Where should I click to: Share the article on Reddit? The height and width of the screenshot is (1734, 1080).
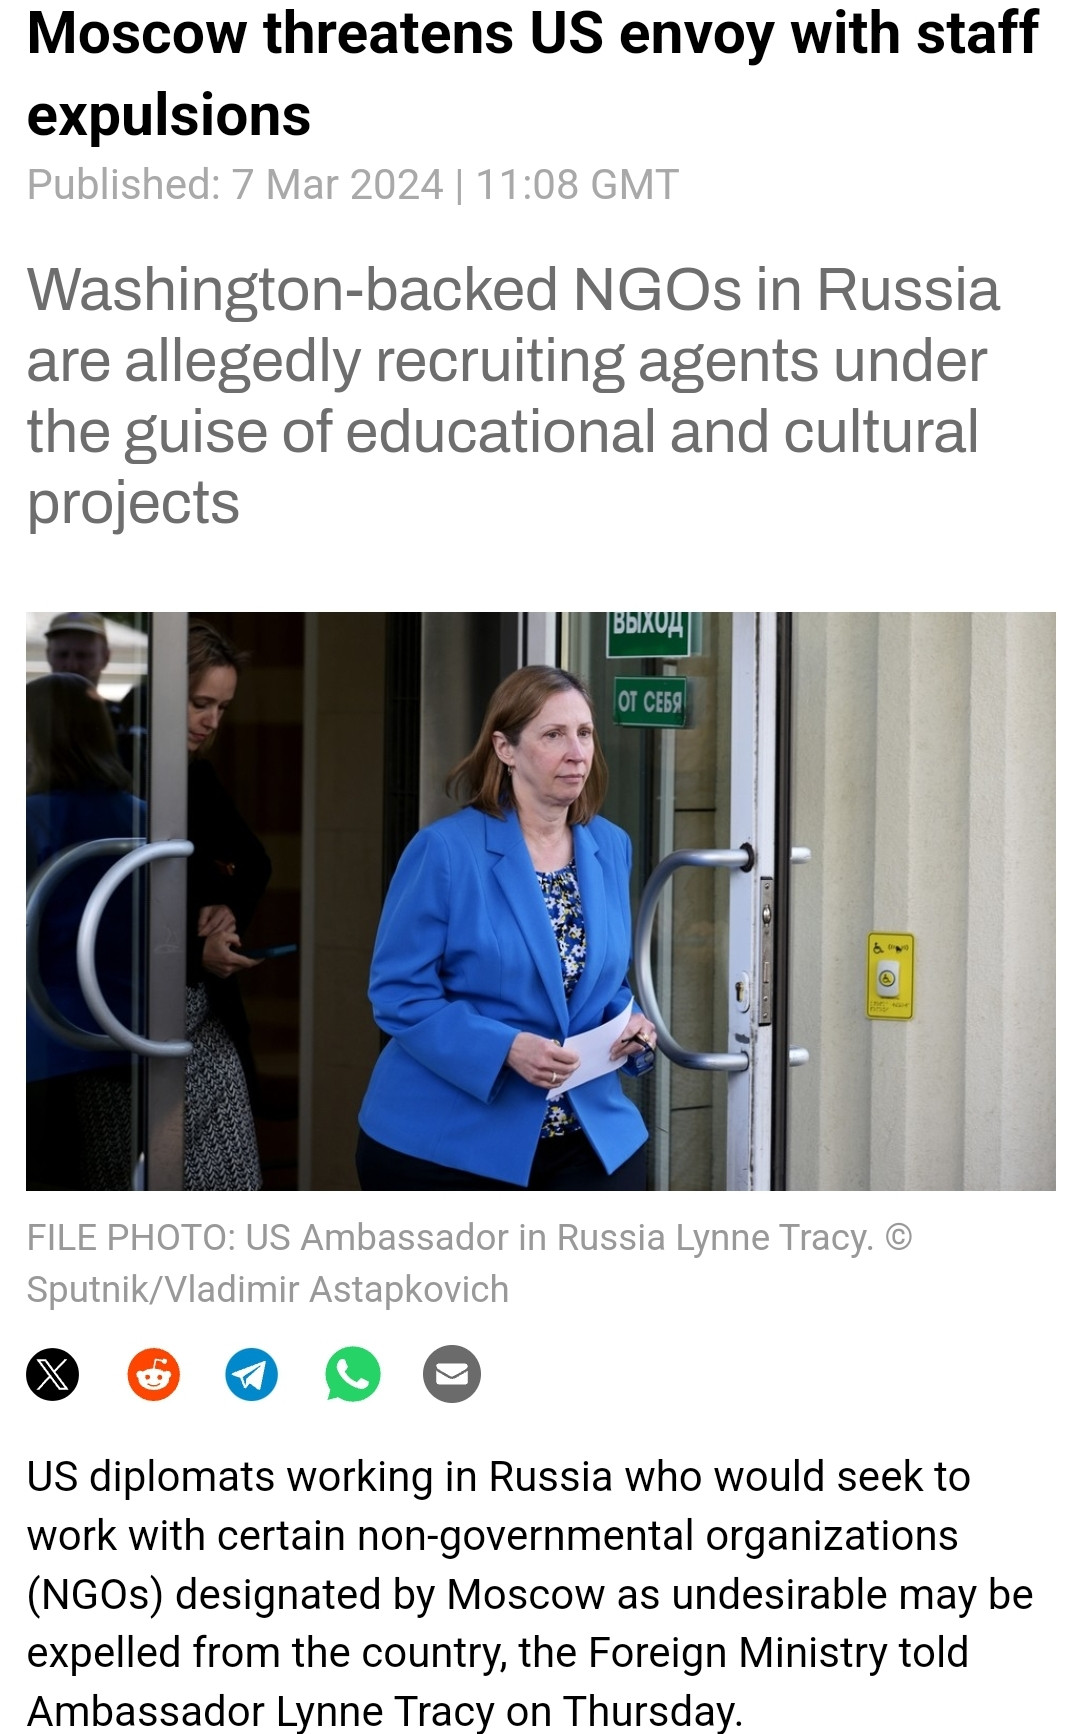click(153, 1374)
